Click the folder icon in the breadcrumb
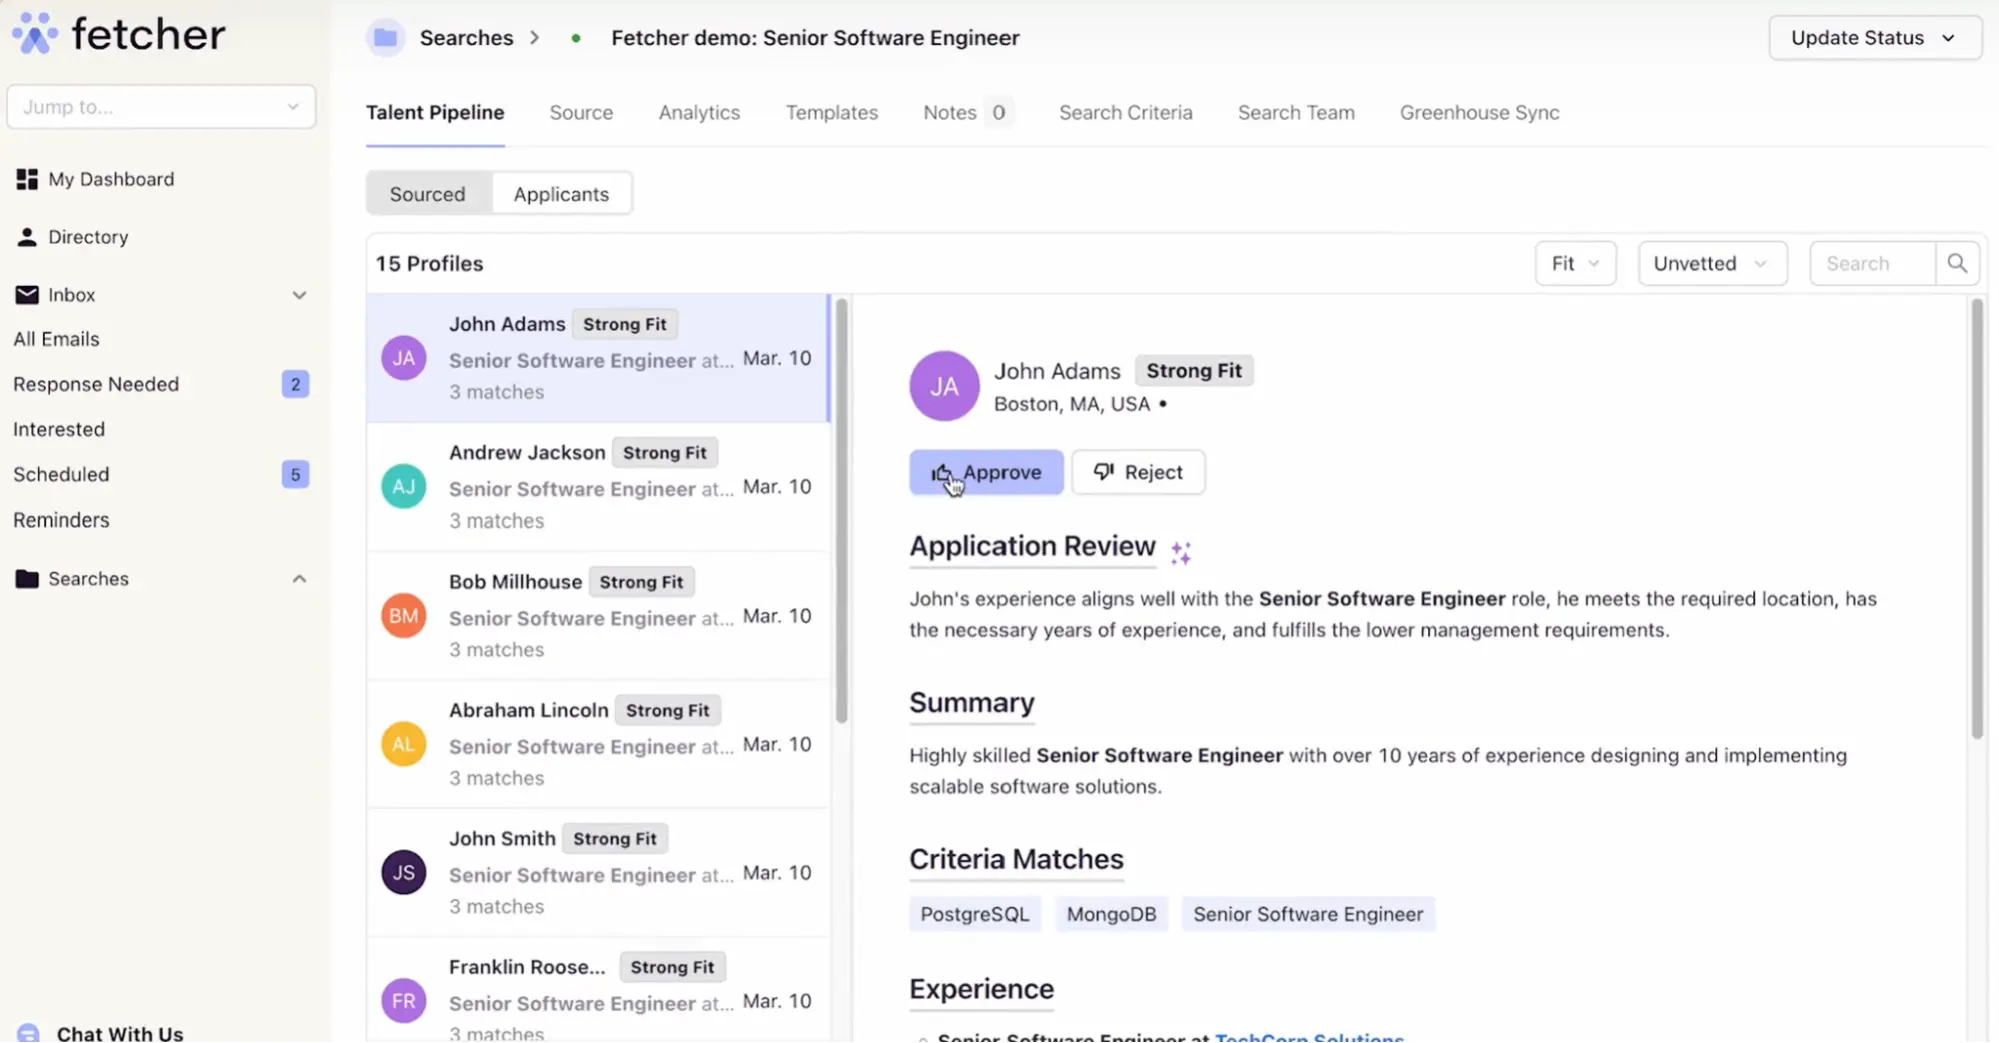Image resolution: width=1999 pixels, height=1043 pixels. tap(385, 38)
